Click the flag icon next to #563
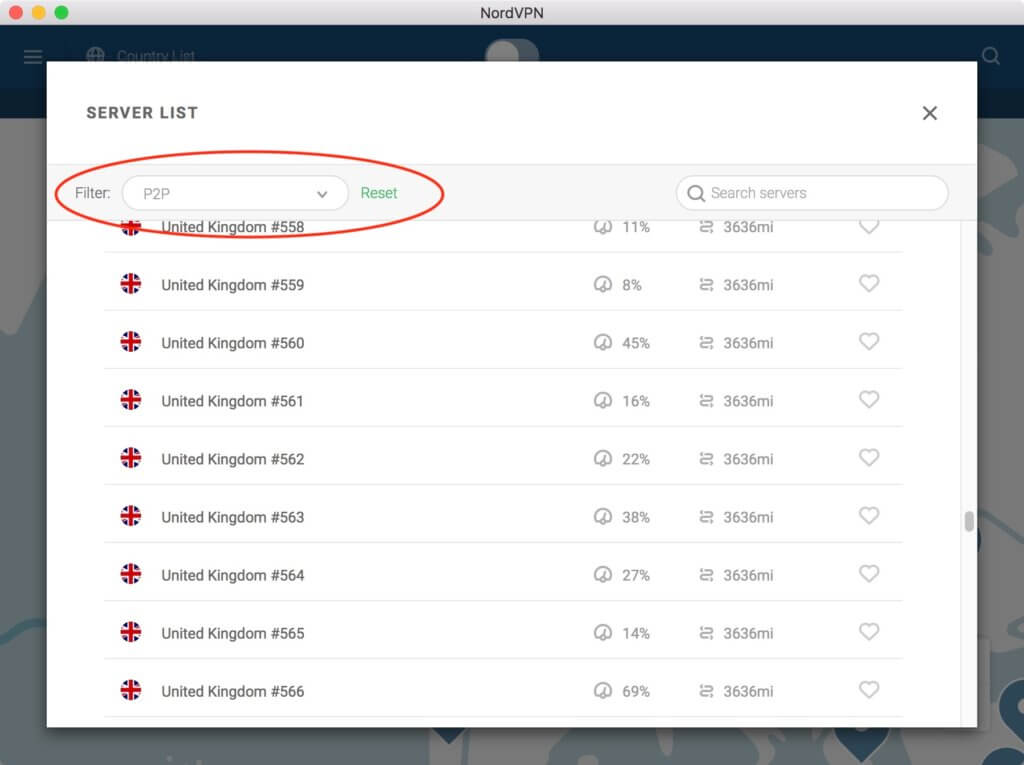 pyautogui.click(x=131, y=516)
